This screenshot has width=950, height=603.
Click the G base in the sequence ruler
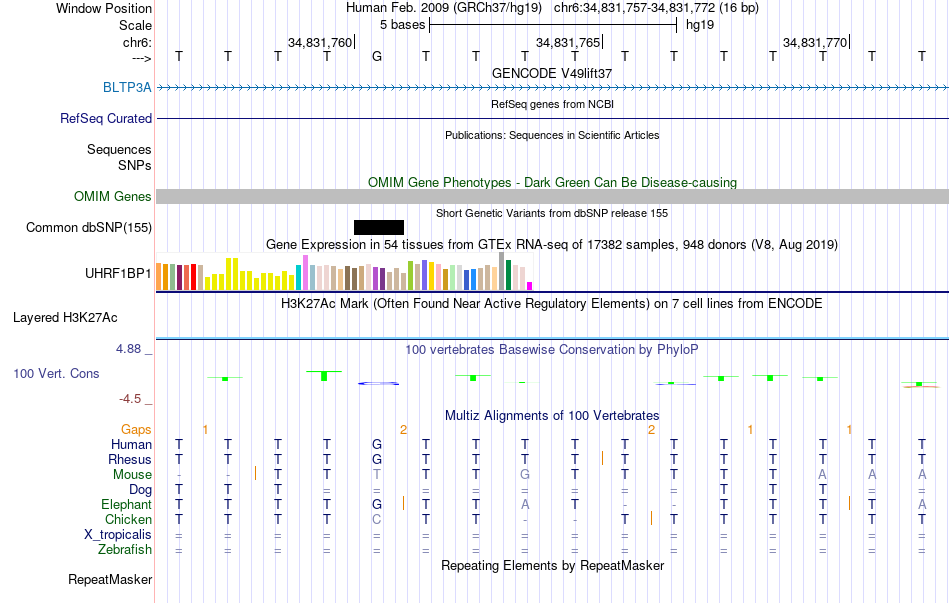[377, 56]
